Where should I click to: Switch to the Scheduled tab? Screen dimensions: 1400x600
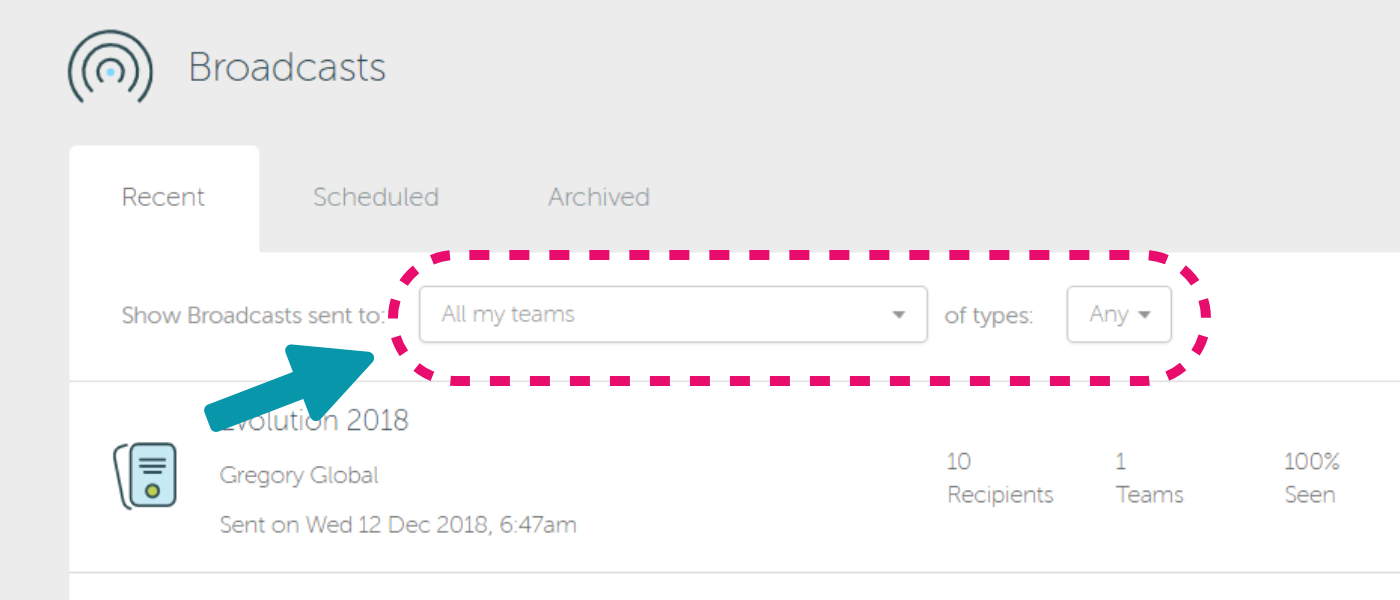pos(376,198)
